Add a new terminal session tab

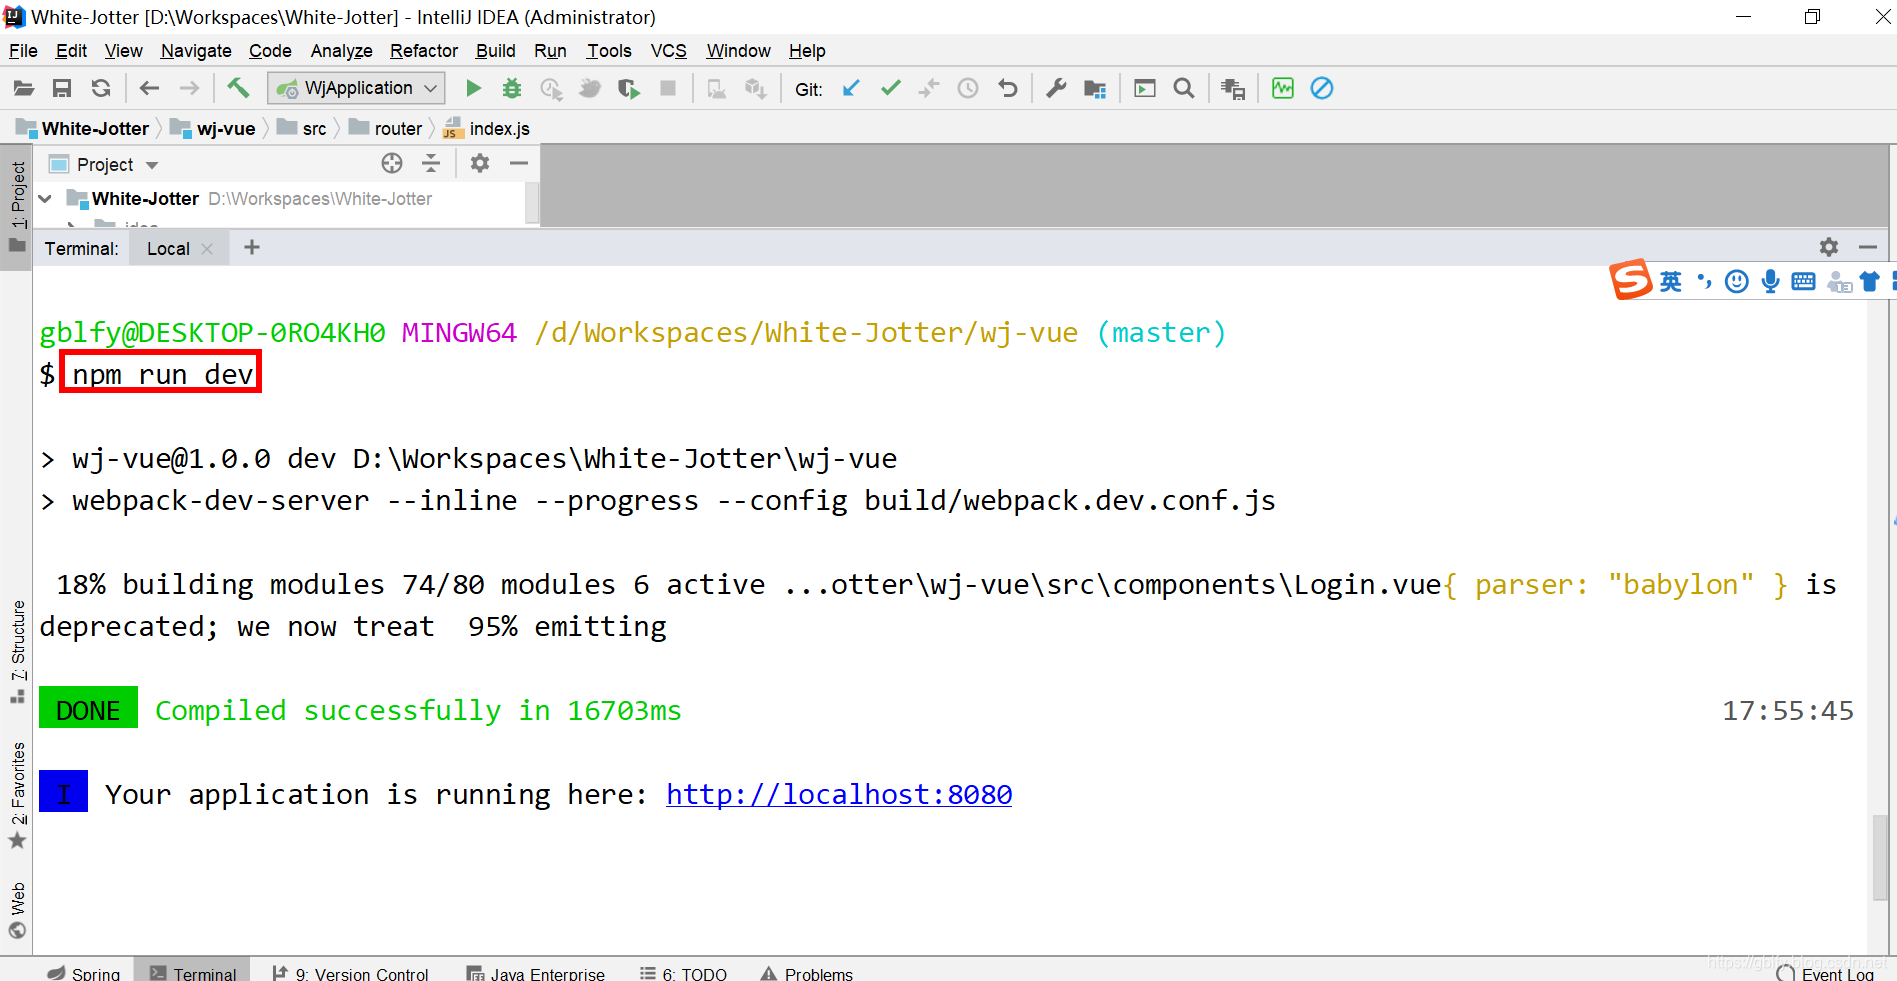252,247
